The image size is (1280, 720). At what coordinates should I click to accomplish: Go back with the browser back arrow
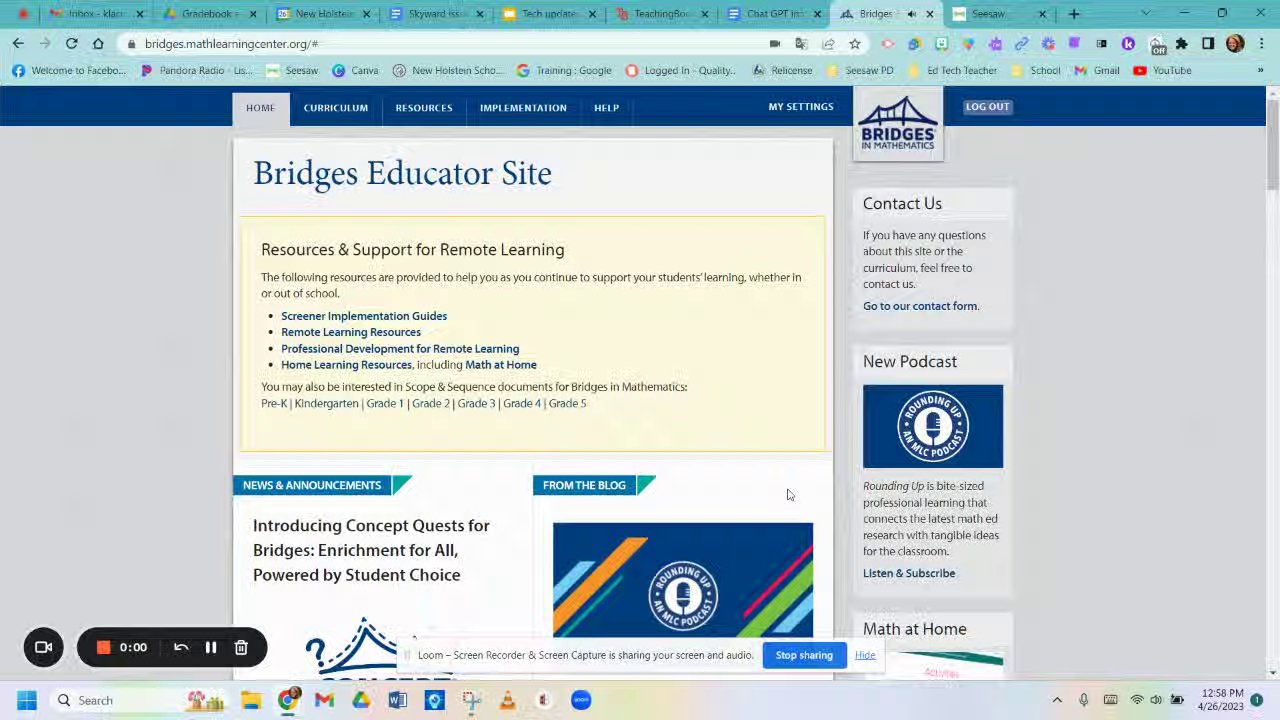point(18,44)
